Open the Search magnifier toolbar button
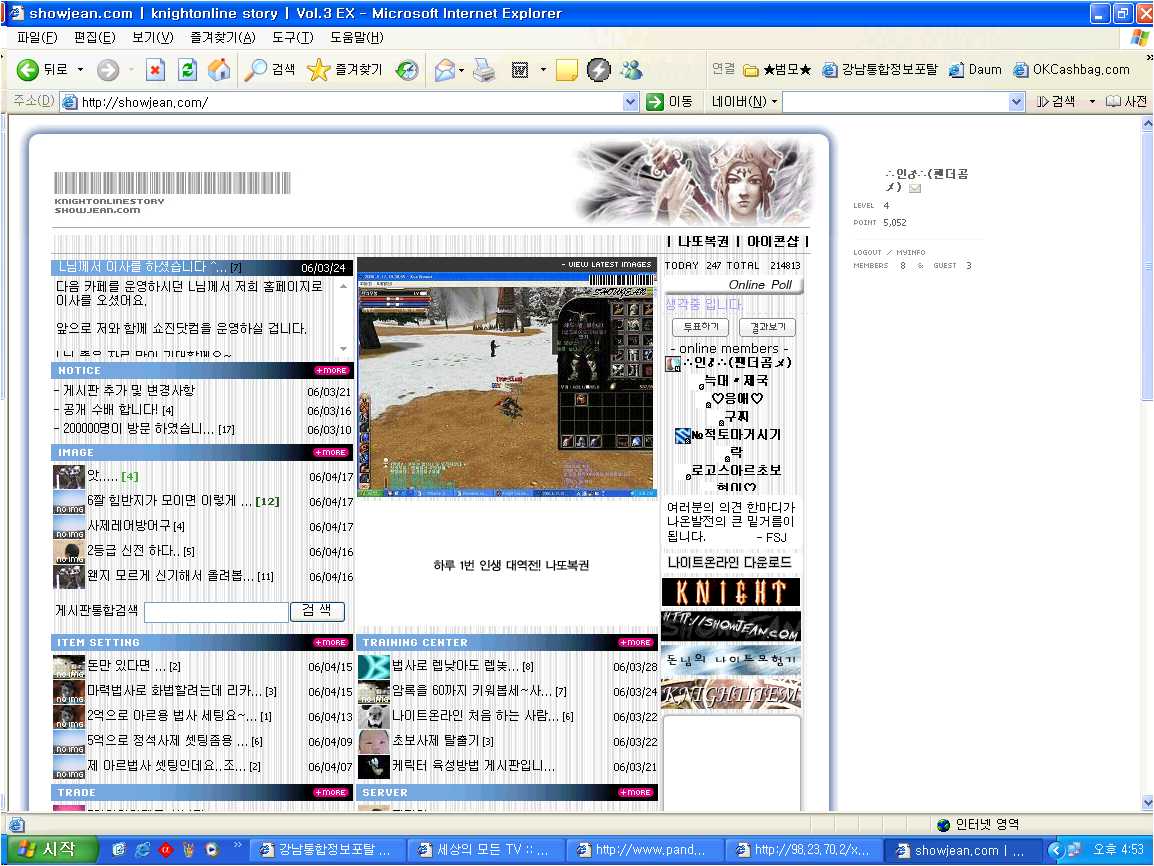 (270, 70)
